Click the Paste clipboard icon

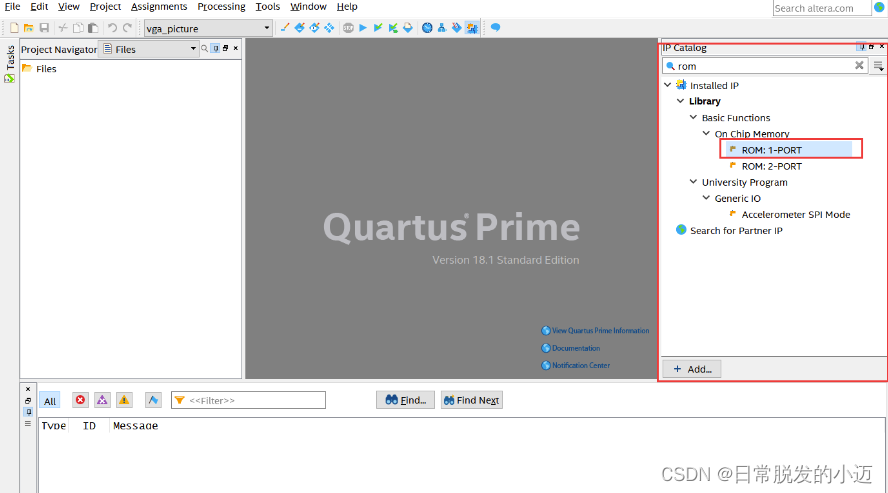(x=93, y=28)
